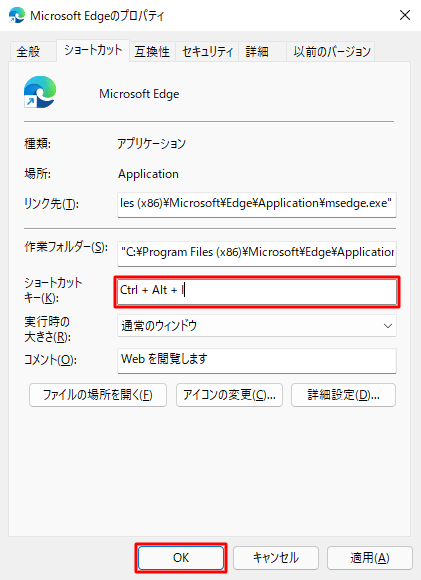Switch to the 以前のバージョン tab

[332, 51]
